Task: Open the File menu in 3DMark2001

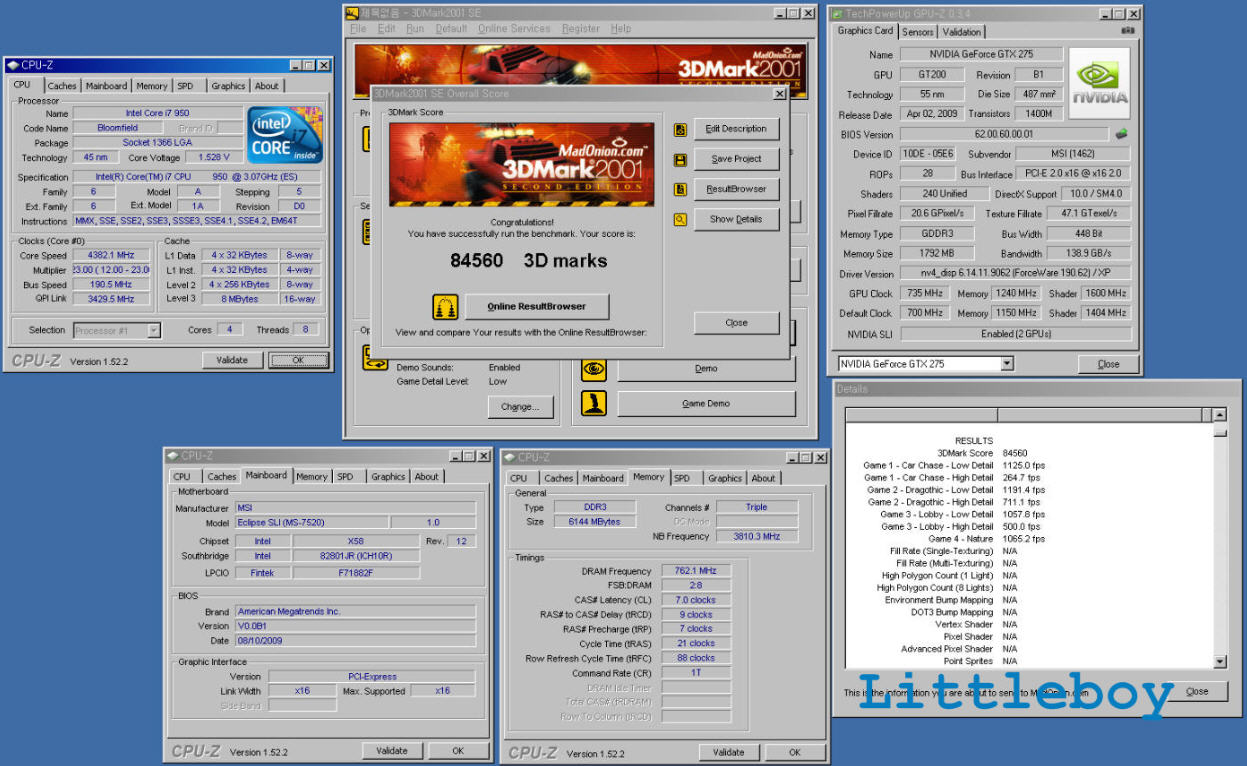Action: 358,29
